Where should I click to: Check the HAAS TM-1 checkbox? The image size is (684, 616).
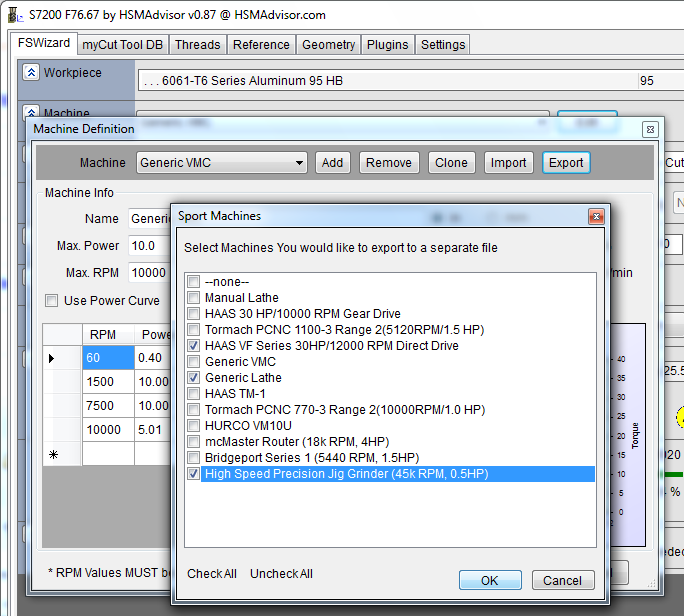point(193,394)
